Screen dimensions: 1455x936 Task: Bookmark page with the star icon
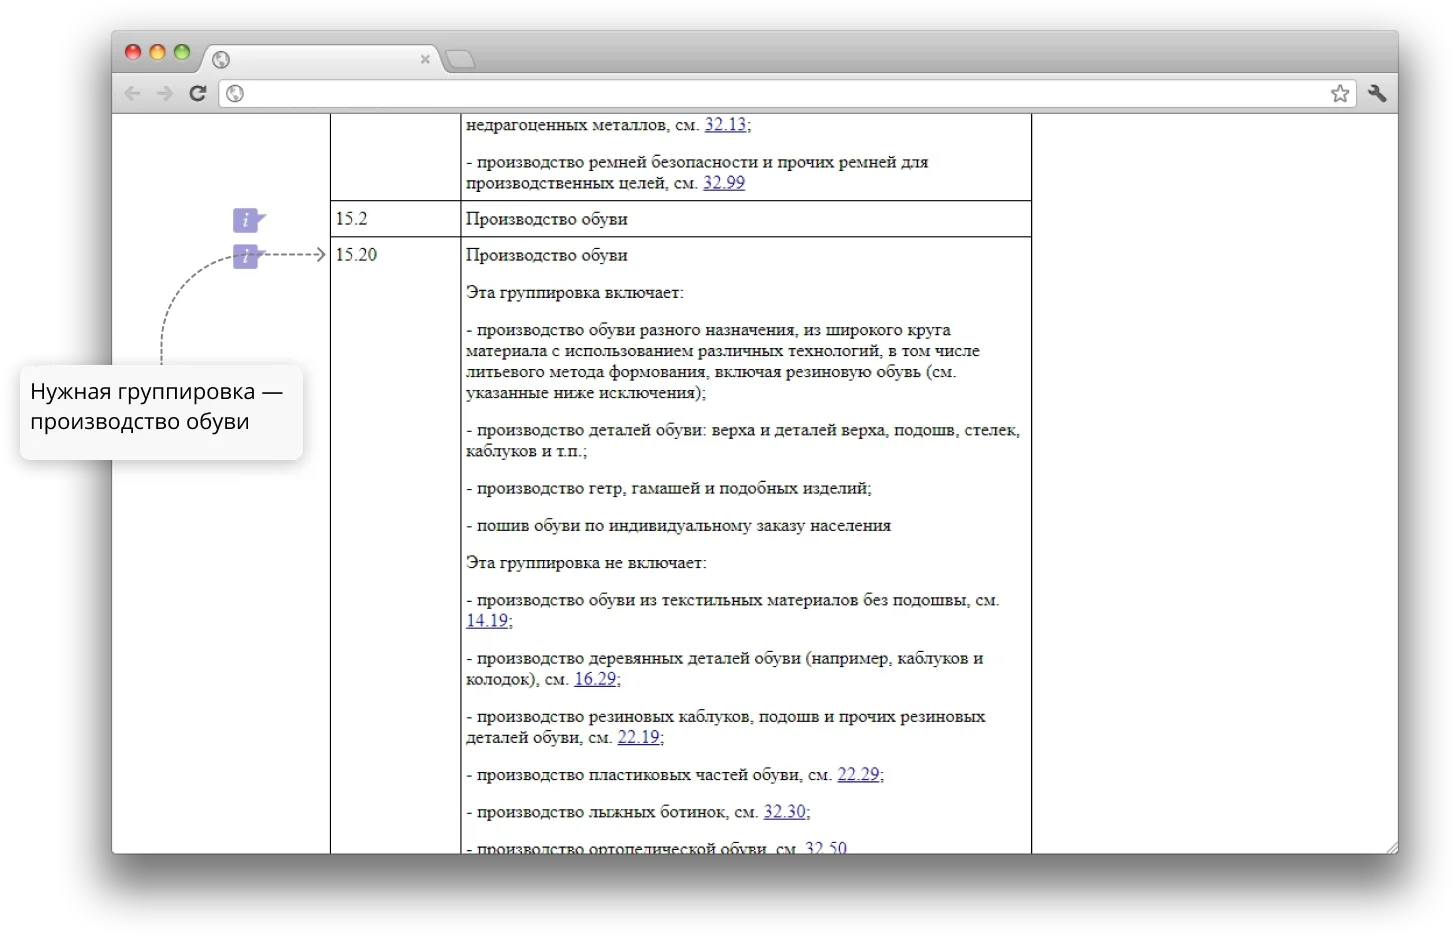pyautogui.click(x=1340, y=93)
